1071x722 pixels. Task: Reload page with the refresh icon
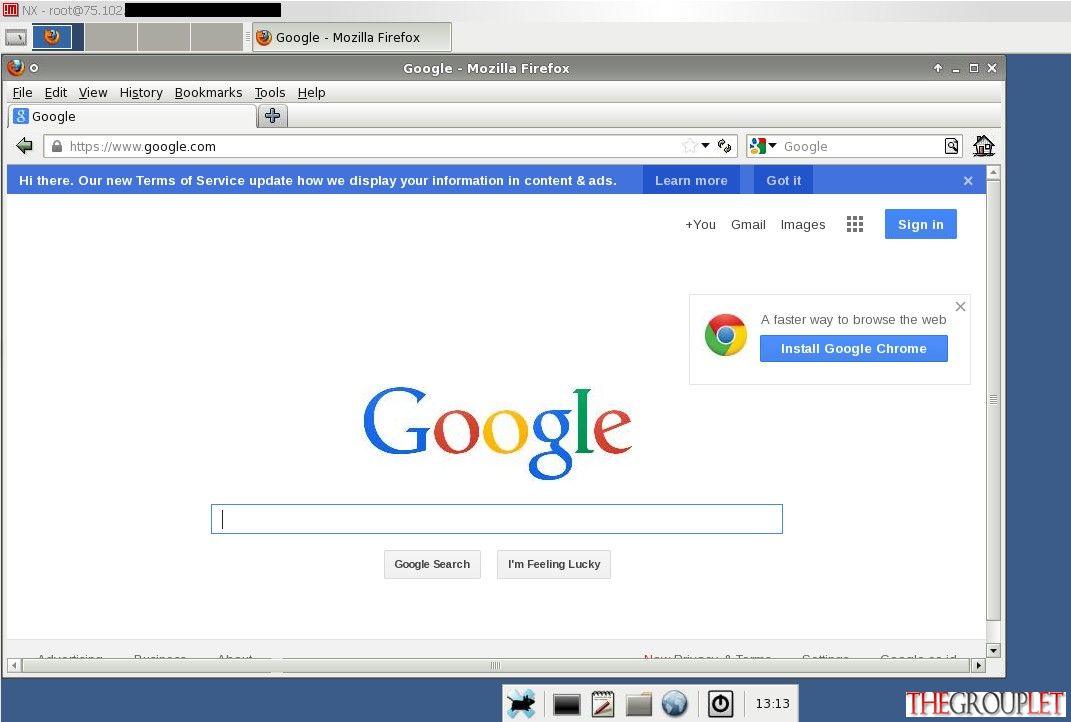pyautogui.click(x=725, y=145)
